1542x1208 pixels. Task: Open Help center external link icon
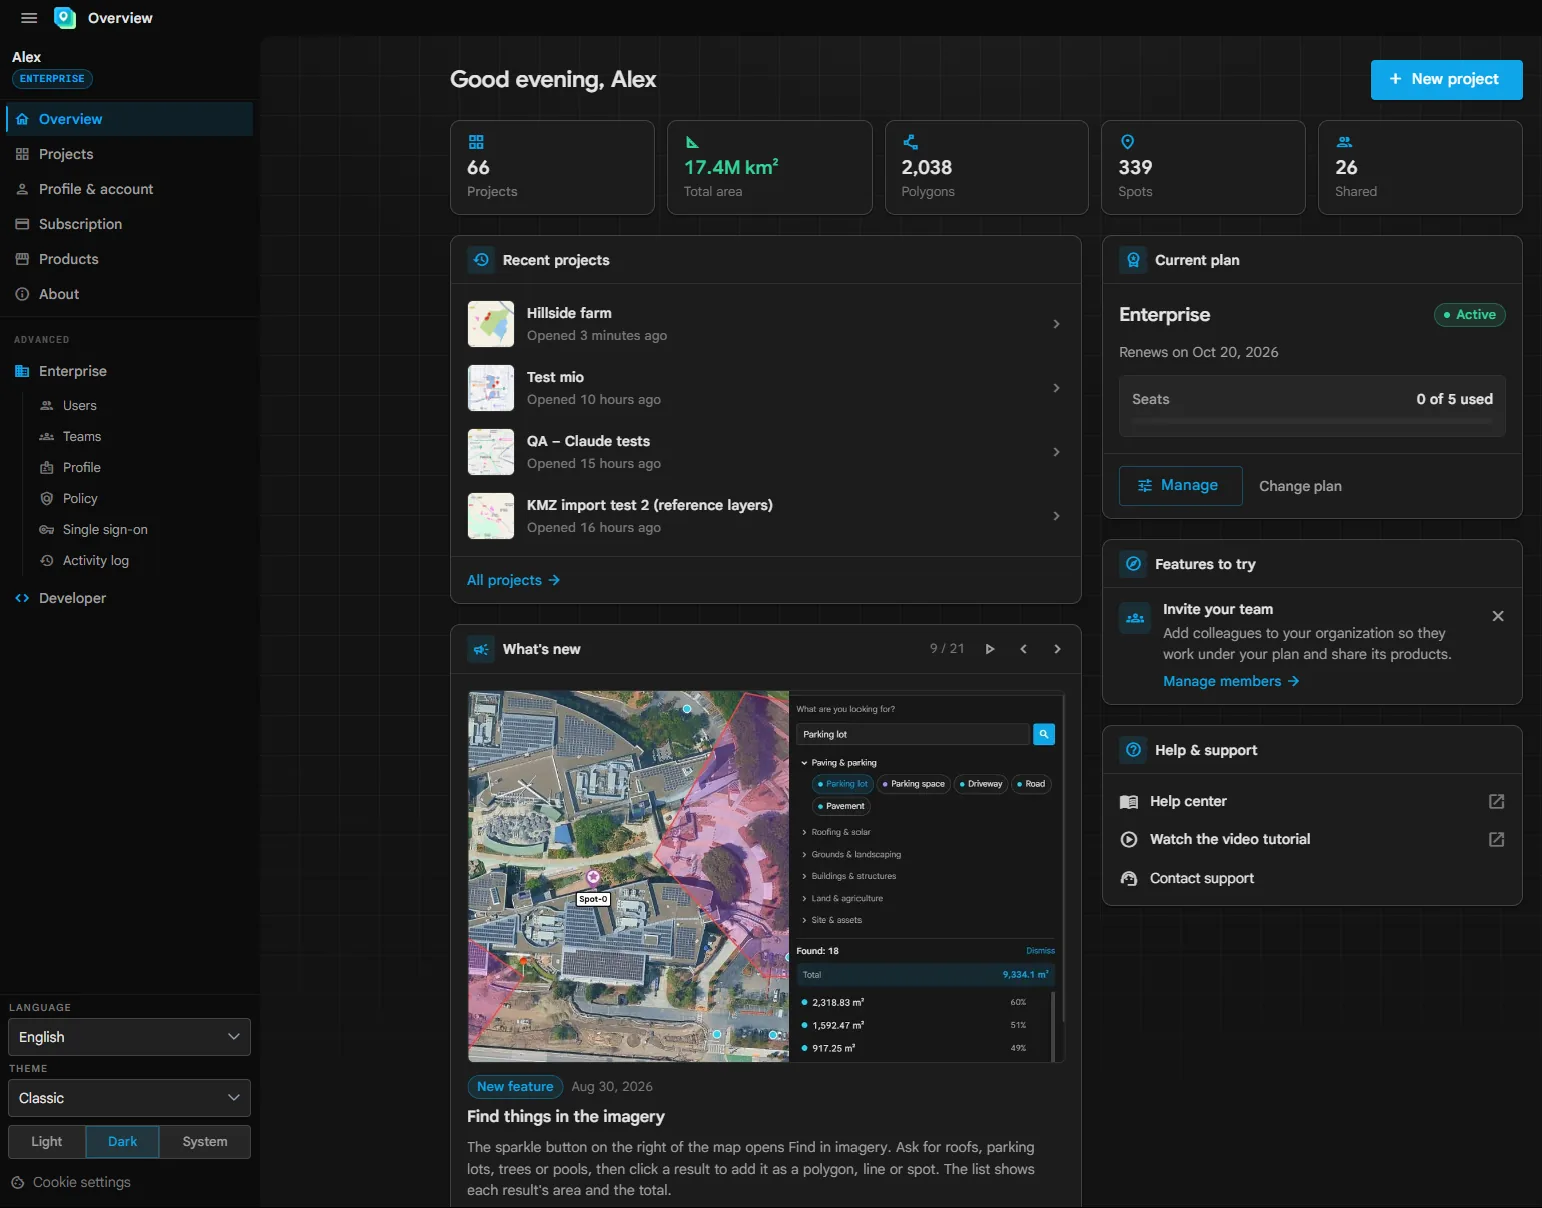coord(1496,801)
